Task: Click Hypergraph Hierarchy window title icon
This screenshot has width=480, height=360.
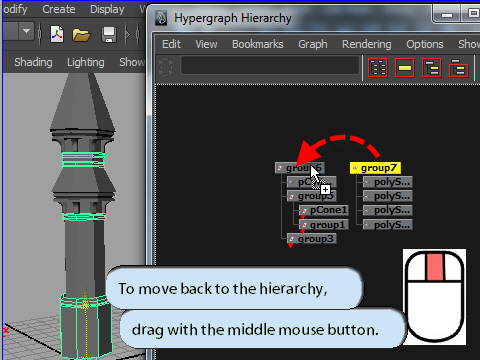Action: click(162, 18)
